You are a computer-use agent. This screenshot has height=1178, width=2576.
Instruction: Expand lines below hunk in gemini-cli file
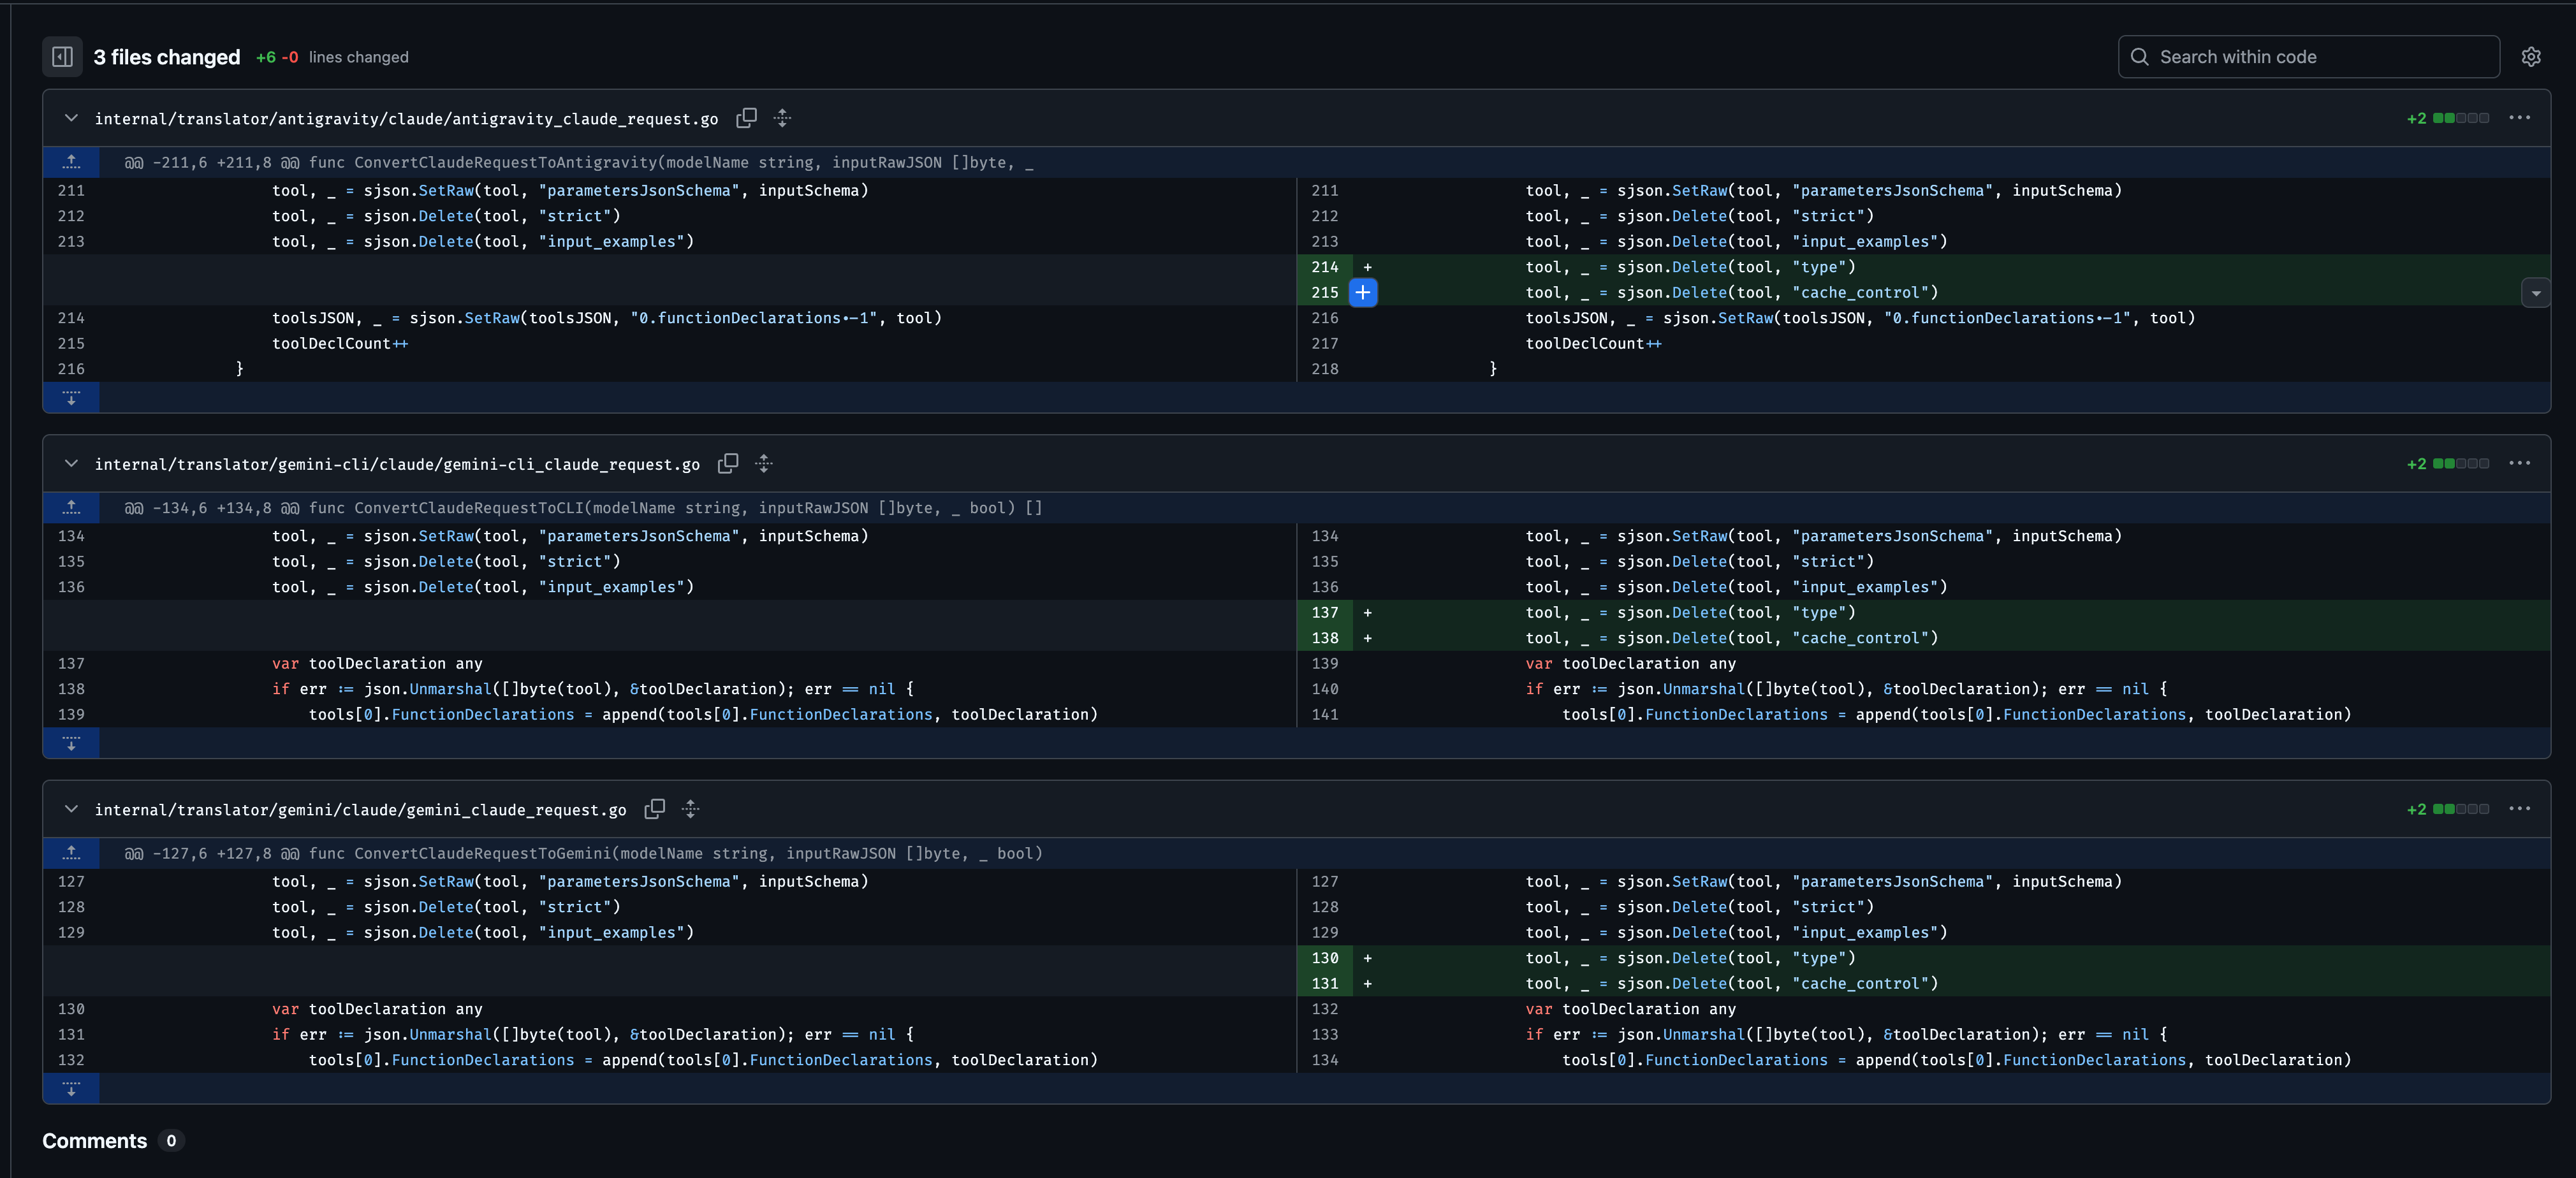[x=71, y=743]
